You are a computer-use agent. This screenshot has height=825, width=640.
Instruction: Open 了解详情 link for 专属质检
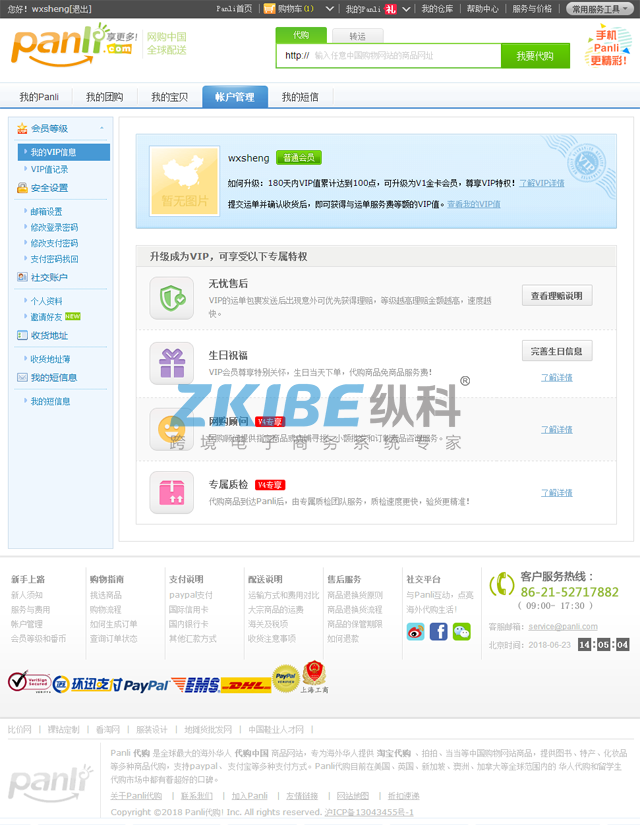tap(557, 493)
